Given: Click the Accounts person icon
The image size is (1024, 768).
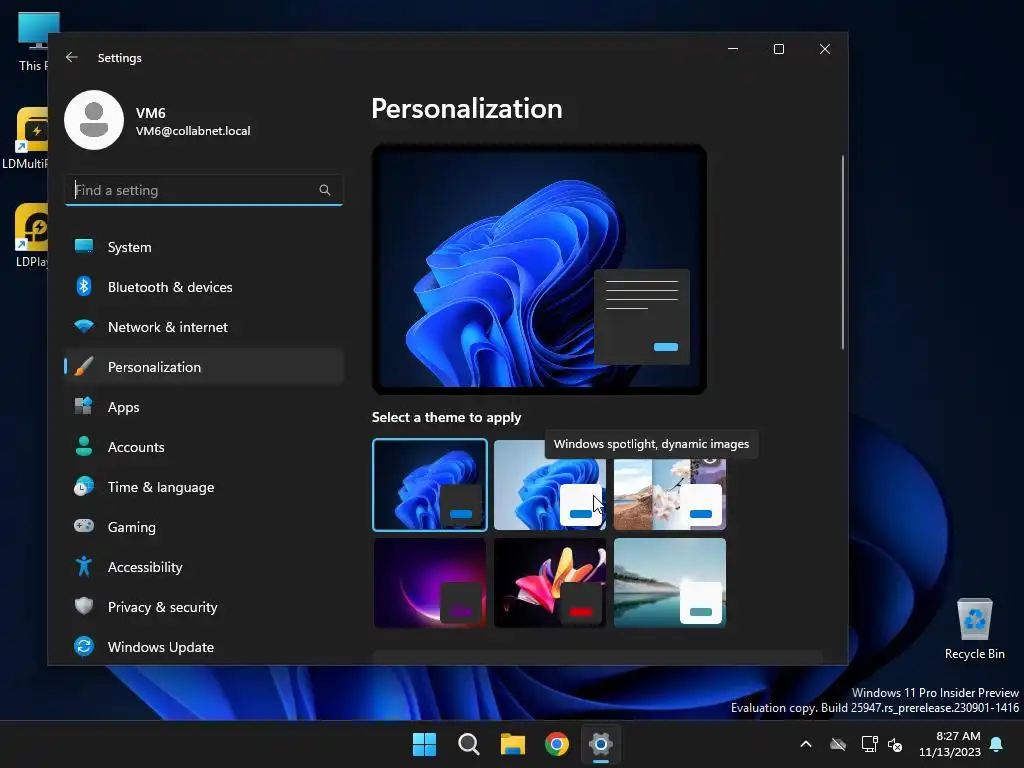Looking at the screenshot, I should (x=84, y=446).
